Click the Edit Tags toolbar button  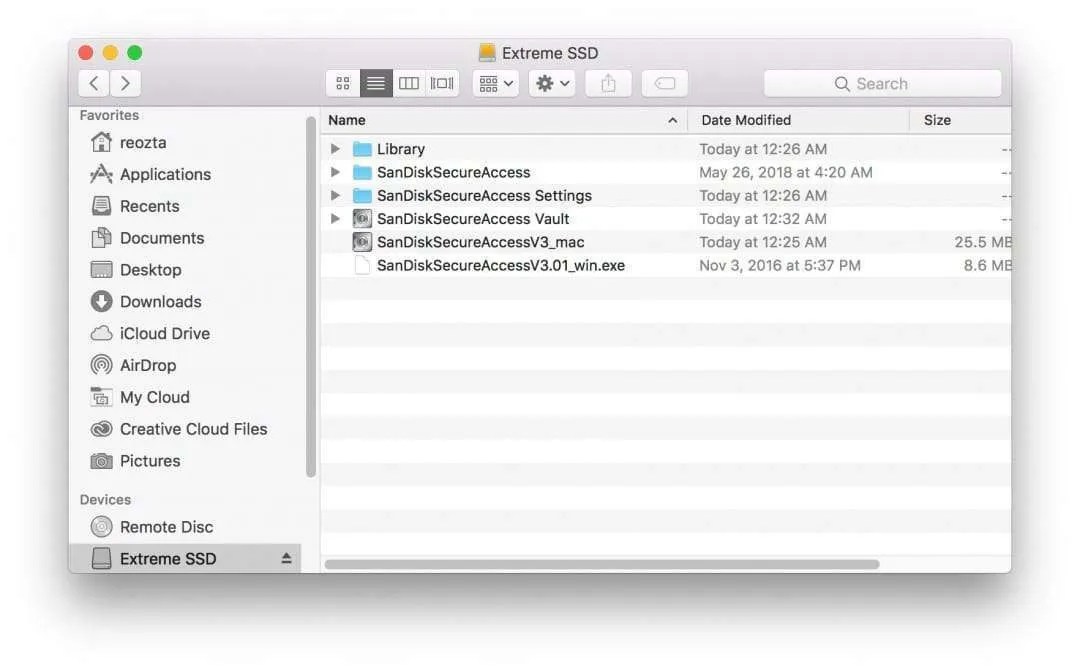(x=665, y=83)
